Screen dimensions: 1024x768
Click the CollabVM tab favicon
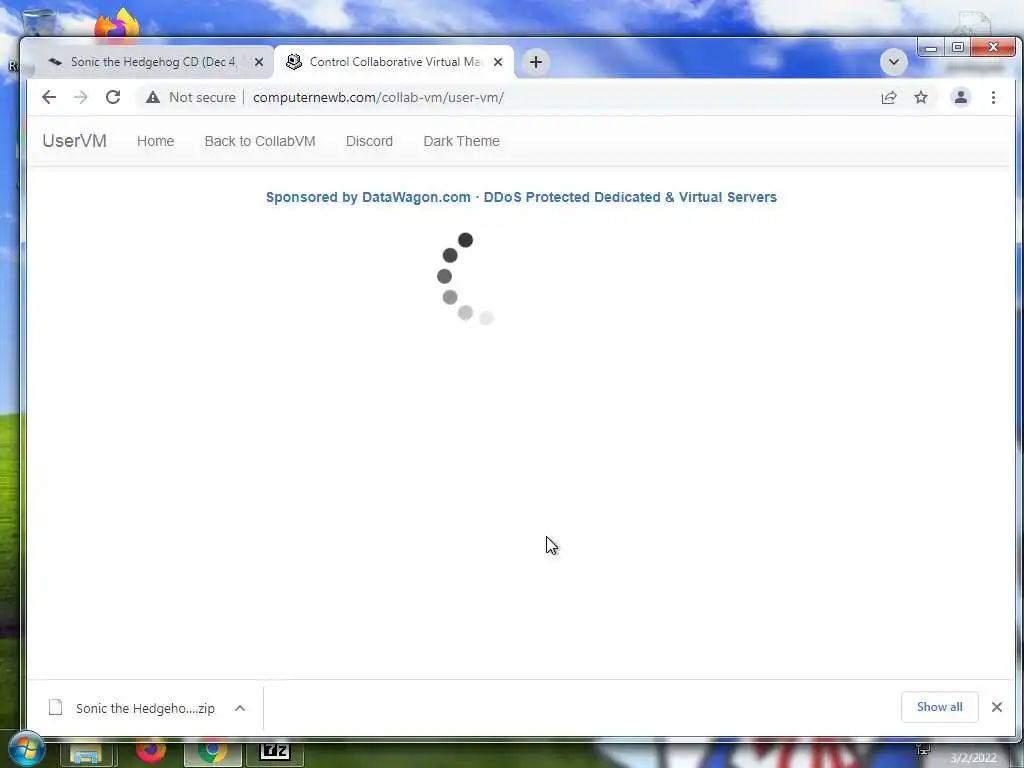coord(294,61)
